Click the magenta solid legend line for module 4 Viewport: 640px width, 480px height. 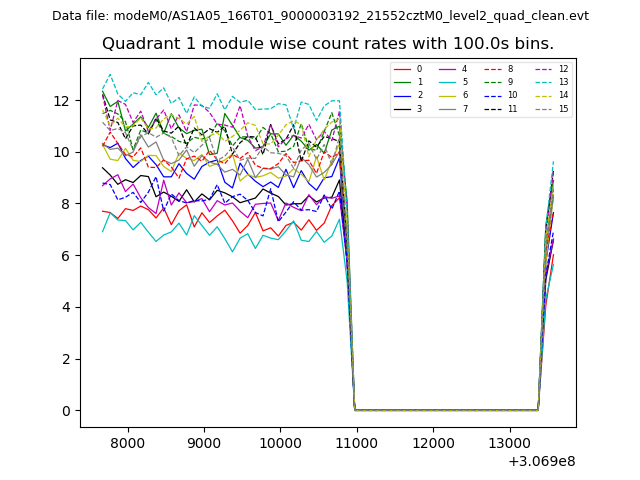point(445,69)
